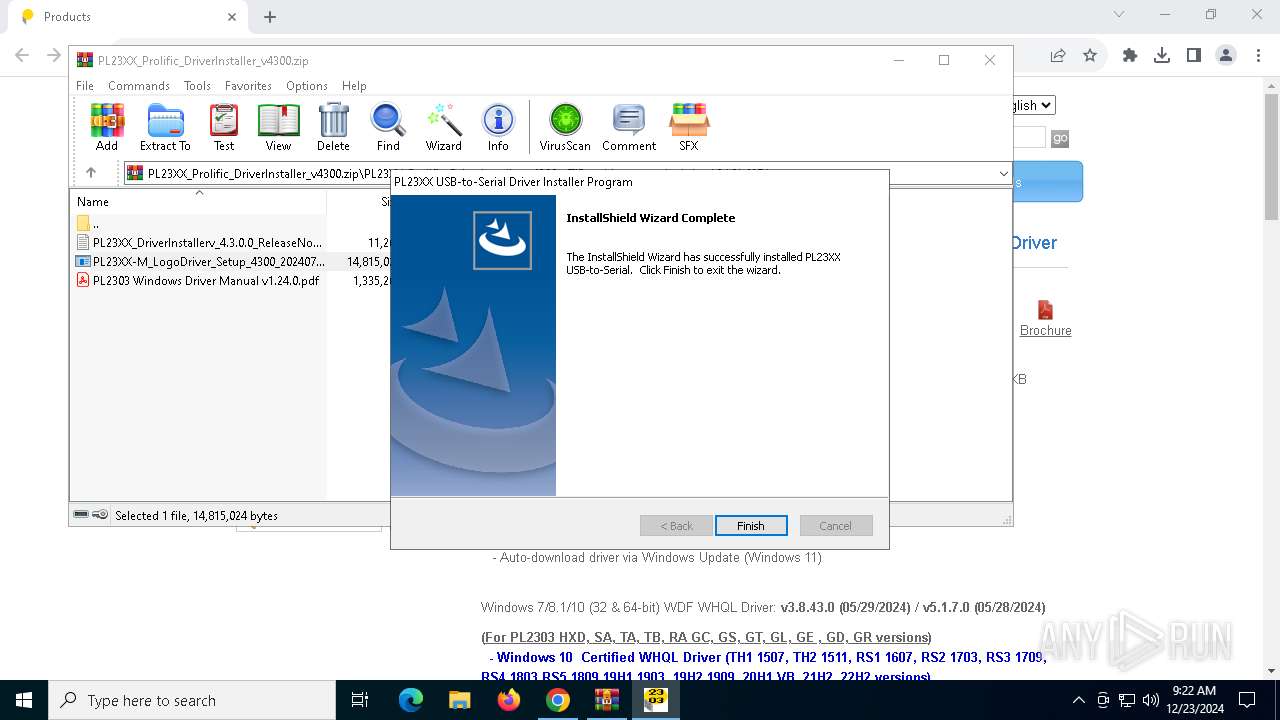Open the Options menu

[307, 86]
